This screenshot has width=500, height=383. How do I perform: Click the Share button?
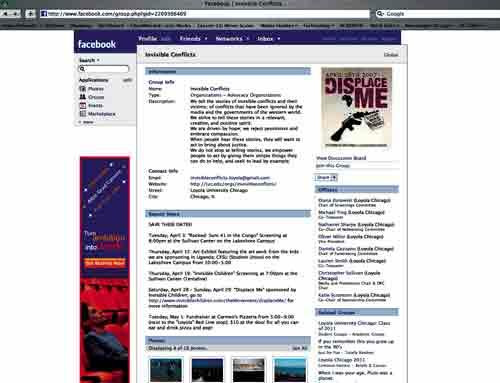[326, 178]
